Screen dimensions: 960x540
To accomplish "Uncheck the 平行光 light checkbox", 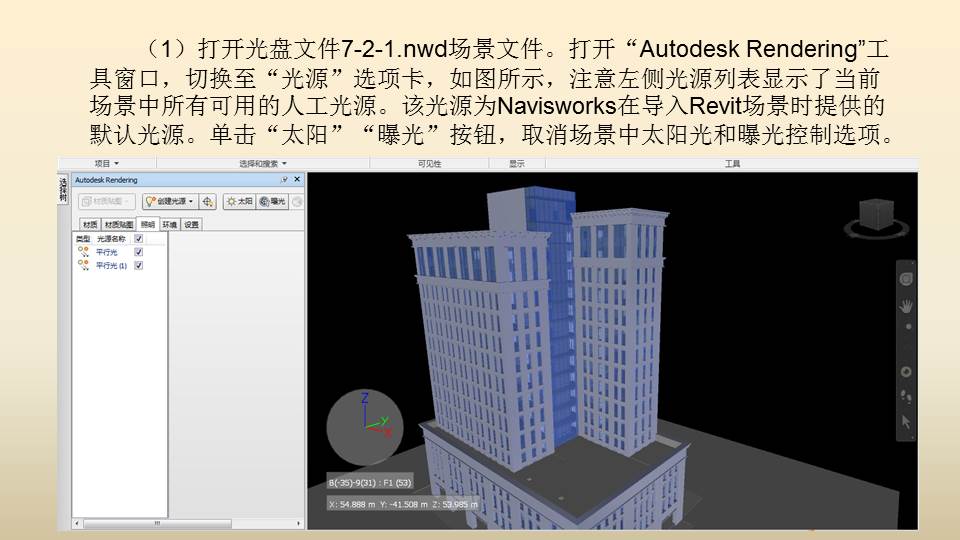I will [139, 252].
